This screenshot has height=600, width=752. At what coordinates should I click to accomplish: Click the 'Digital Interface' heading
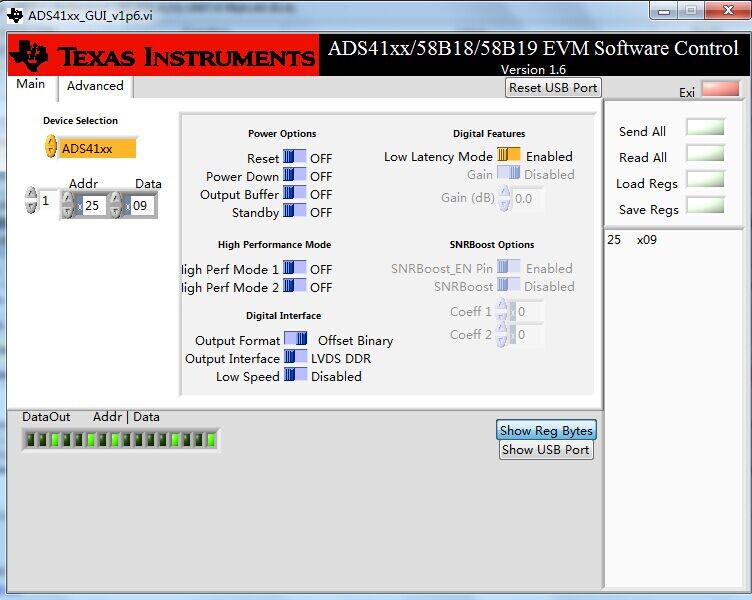click(283, 316)
